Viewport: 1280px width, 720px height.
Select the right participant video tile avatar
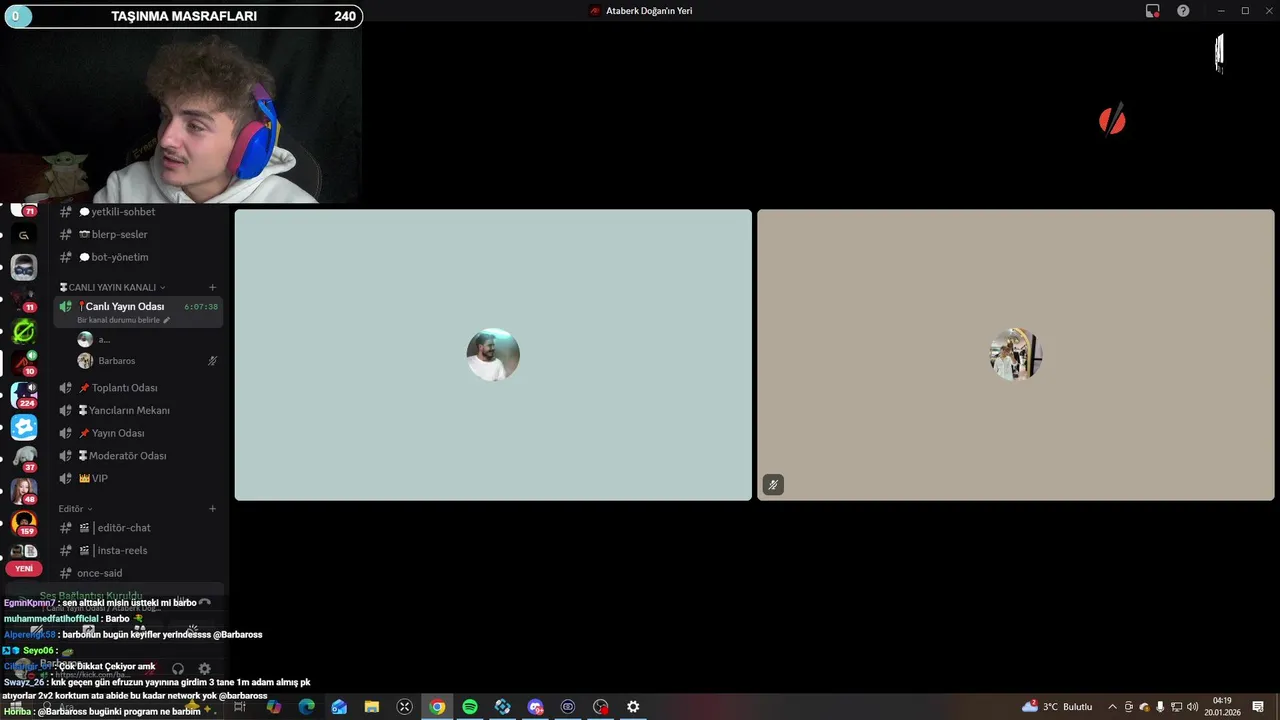click(1016, 355)
